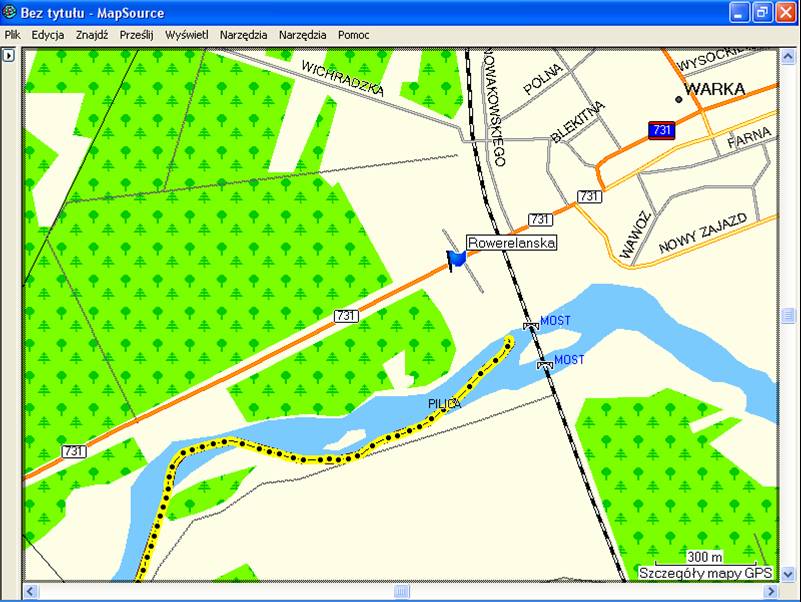Click the PILICA river label
This screenshot has width=801, height=602.
(444, 404)
